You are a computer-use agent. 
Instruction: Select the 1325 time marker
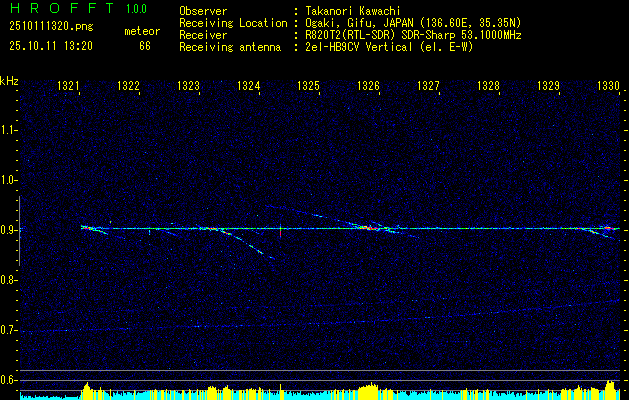click(308, 87)
